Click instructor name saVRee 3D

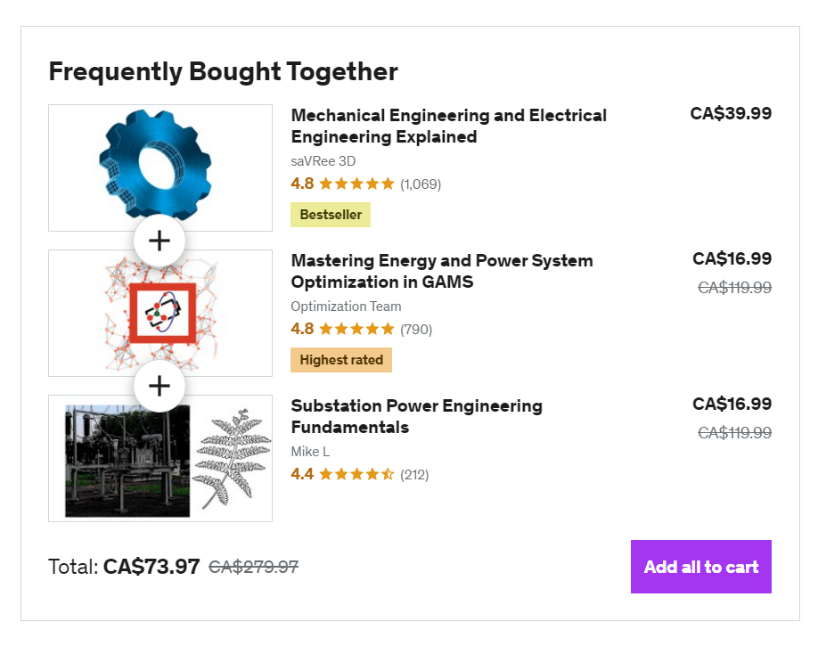point(323,161)
